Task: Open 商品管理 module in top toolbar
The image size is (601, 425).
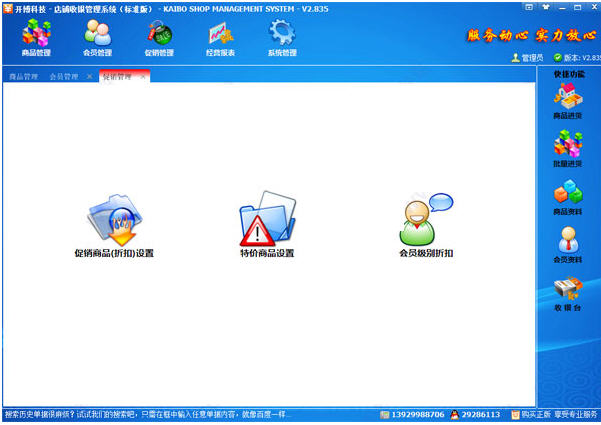Action: (x=36, y=38)
